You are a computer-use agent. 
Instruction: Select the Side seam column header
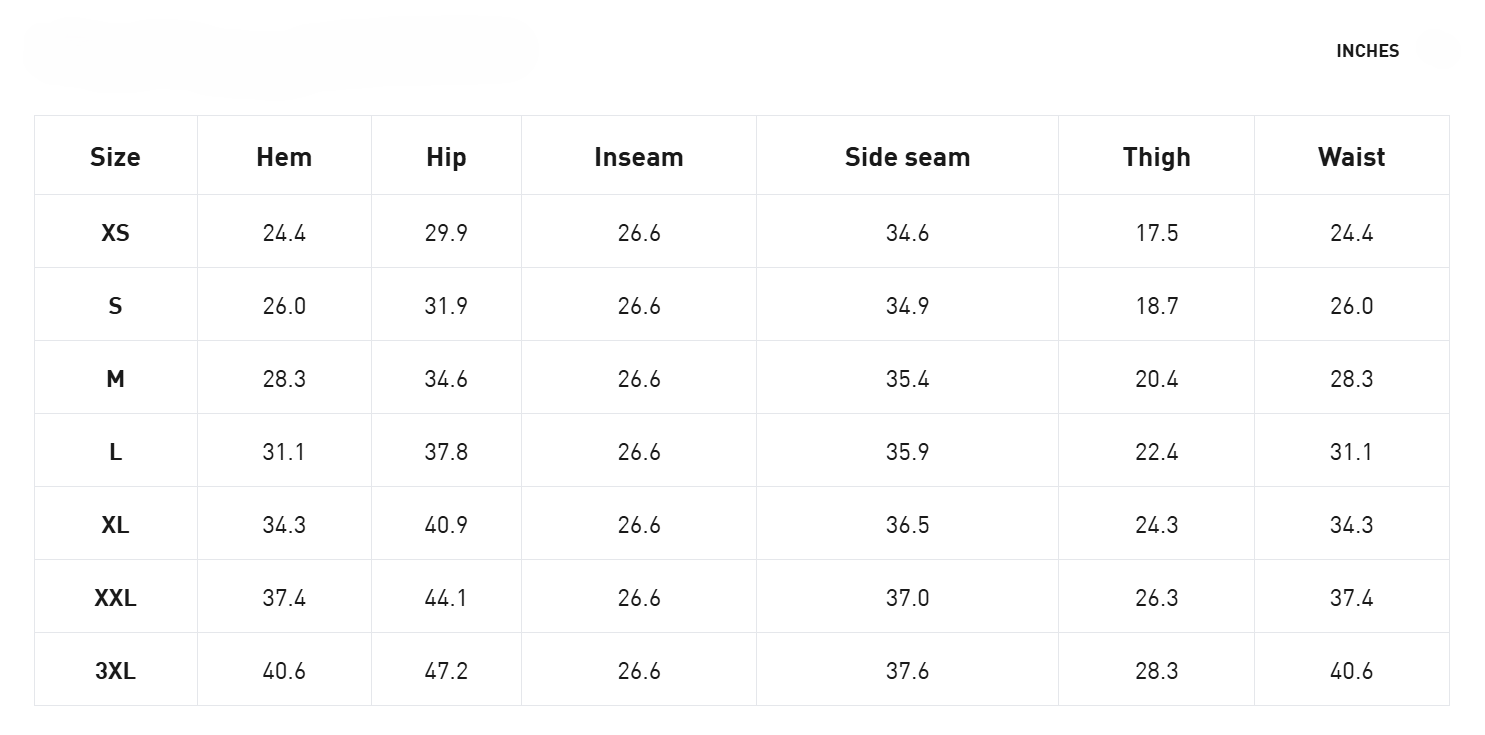907,157
